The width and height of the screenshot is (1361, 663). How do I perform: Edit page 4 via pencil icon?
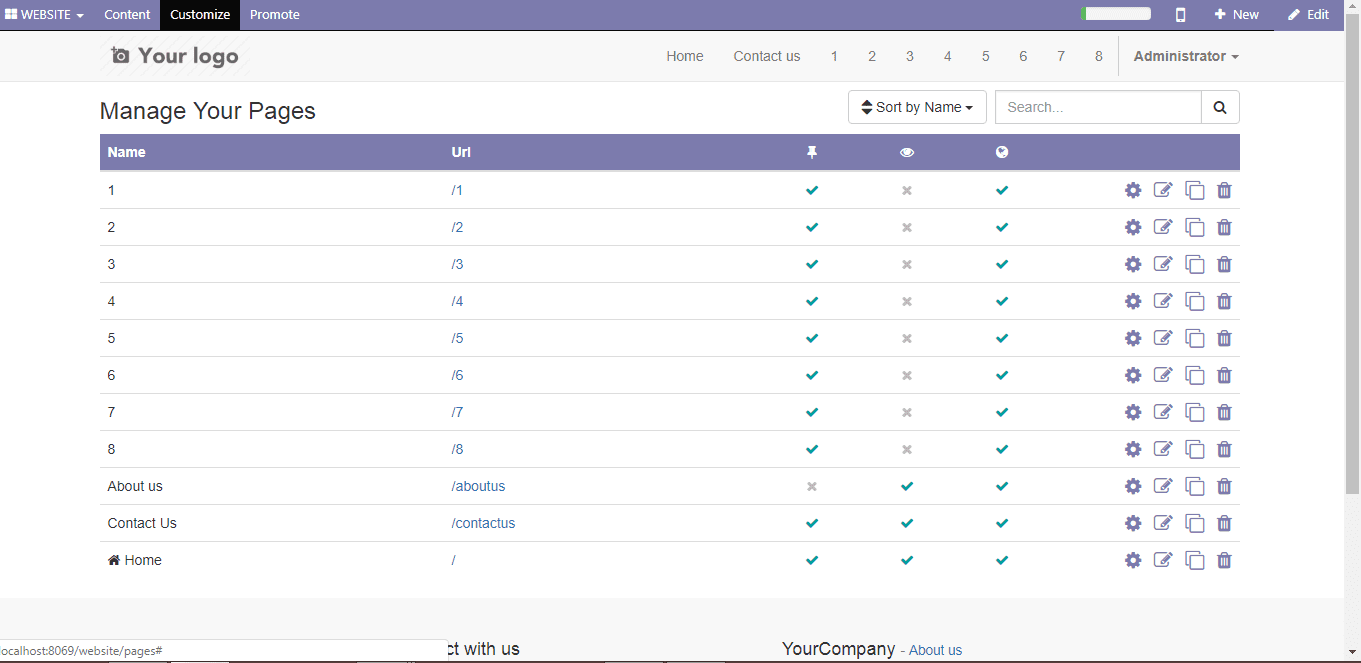(1163, 301)
